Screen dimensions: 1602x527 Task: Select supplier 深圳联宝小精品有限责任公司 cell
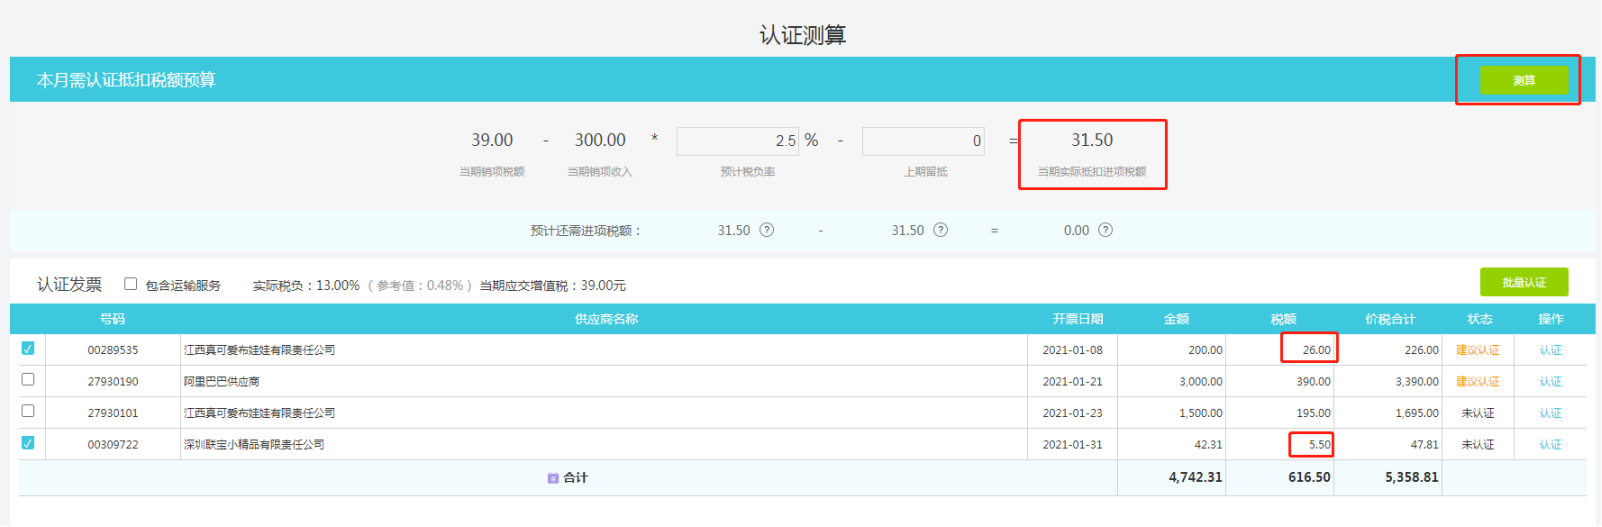(604, 445)
